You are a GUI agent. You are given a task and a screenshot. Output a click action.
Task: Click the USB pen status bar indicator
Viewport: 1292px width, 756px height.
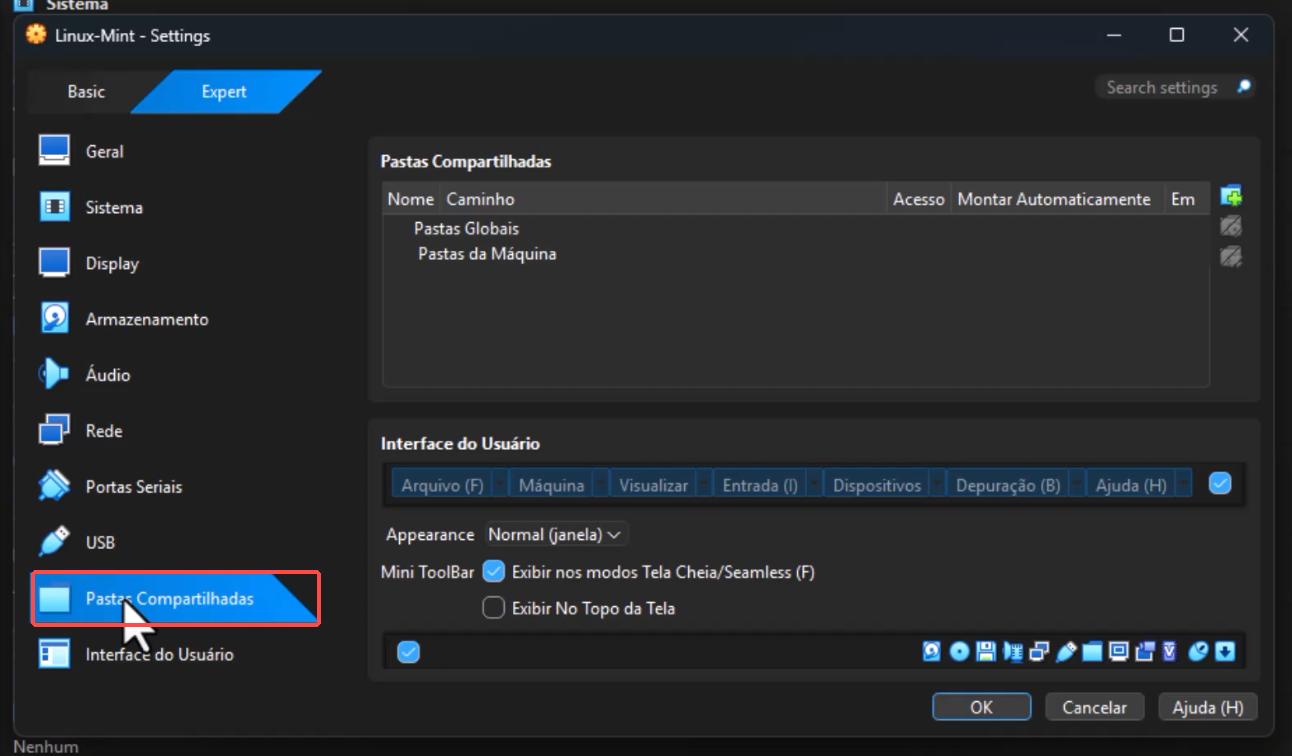tap(1066, 652)
